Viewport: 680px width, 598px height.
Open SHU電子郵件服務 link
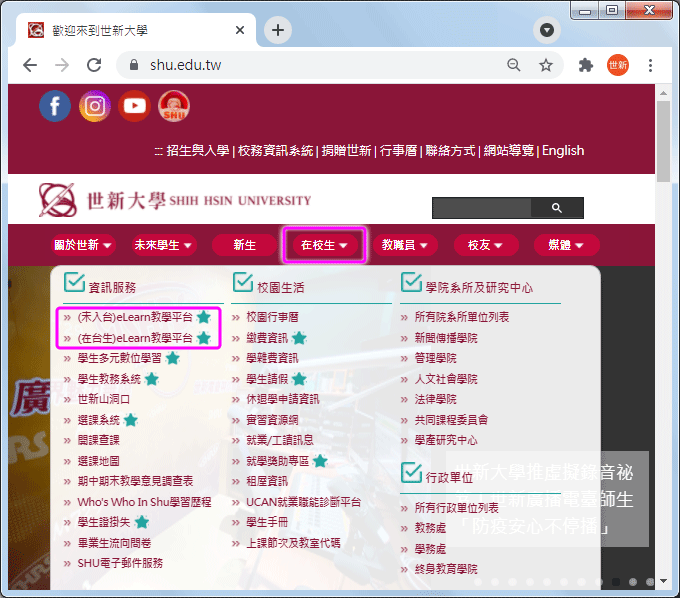pos(120,563)
